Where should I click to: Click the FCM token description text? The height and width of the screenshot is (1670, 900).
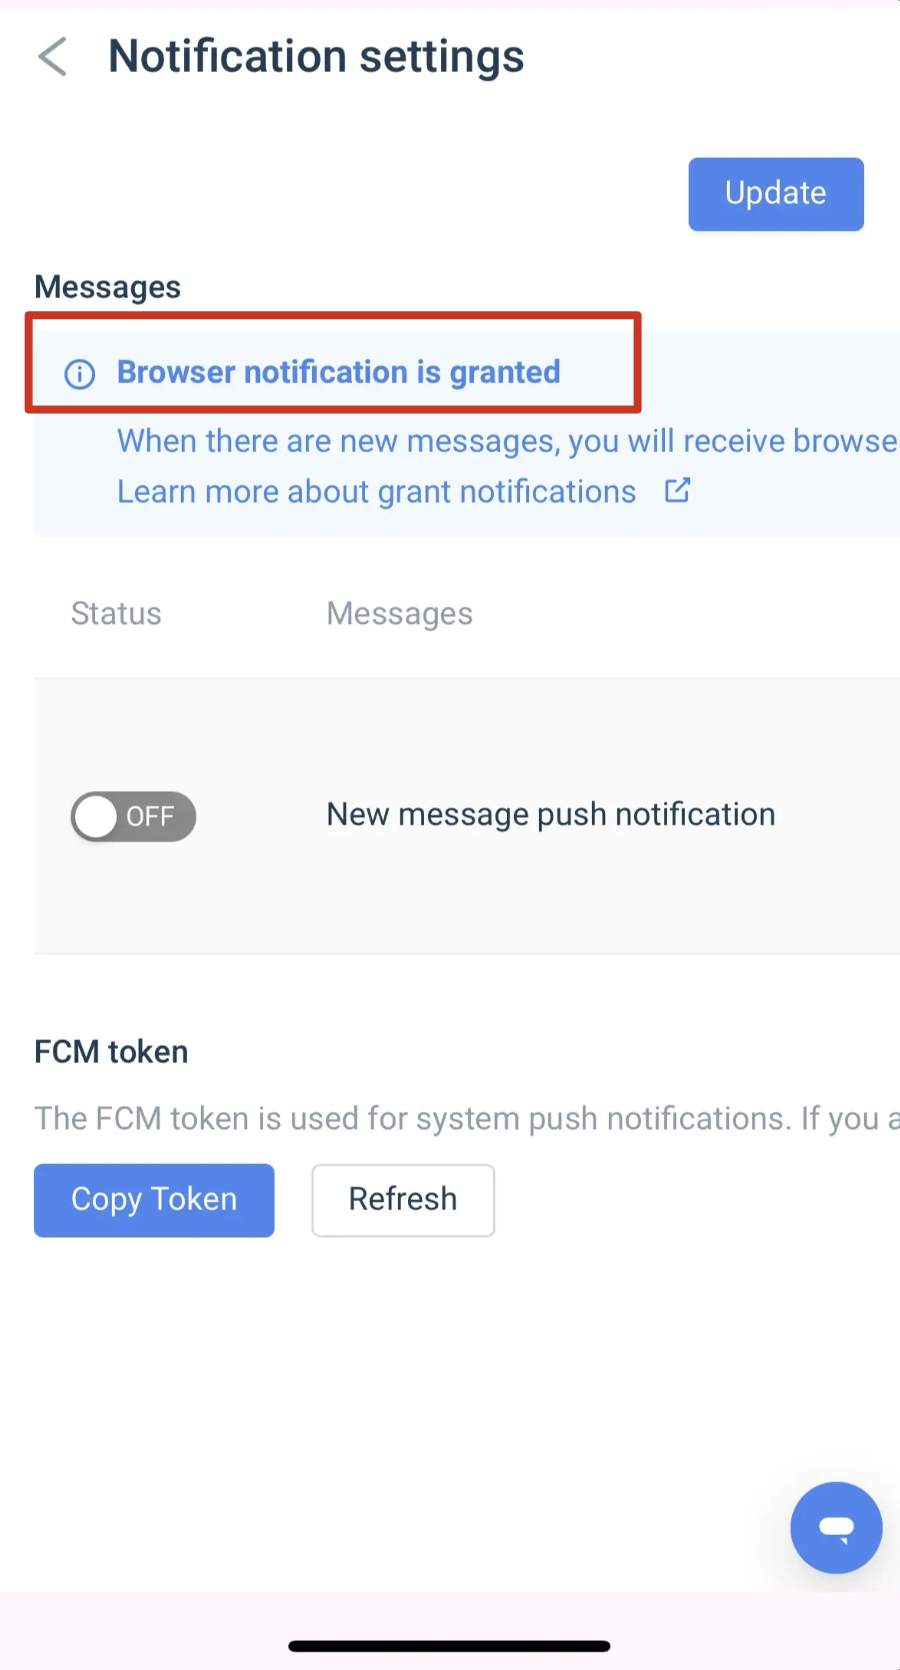point(467,1118)
